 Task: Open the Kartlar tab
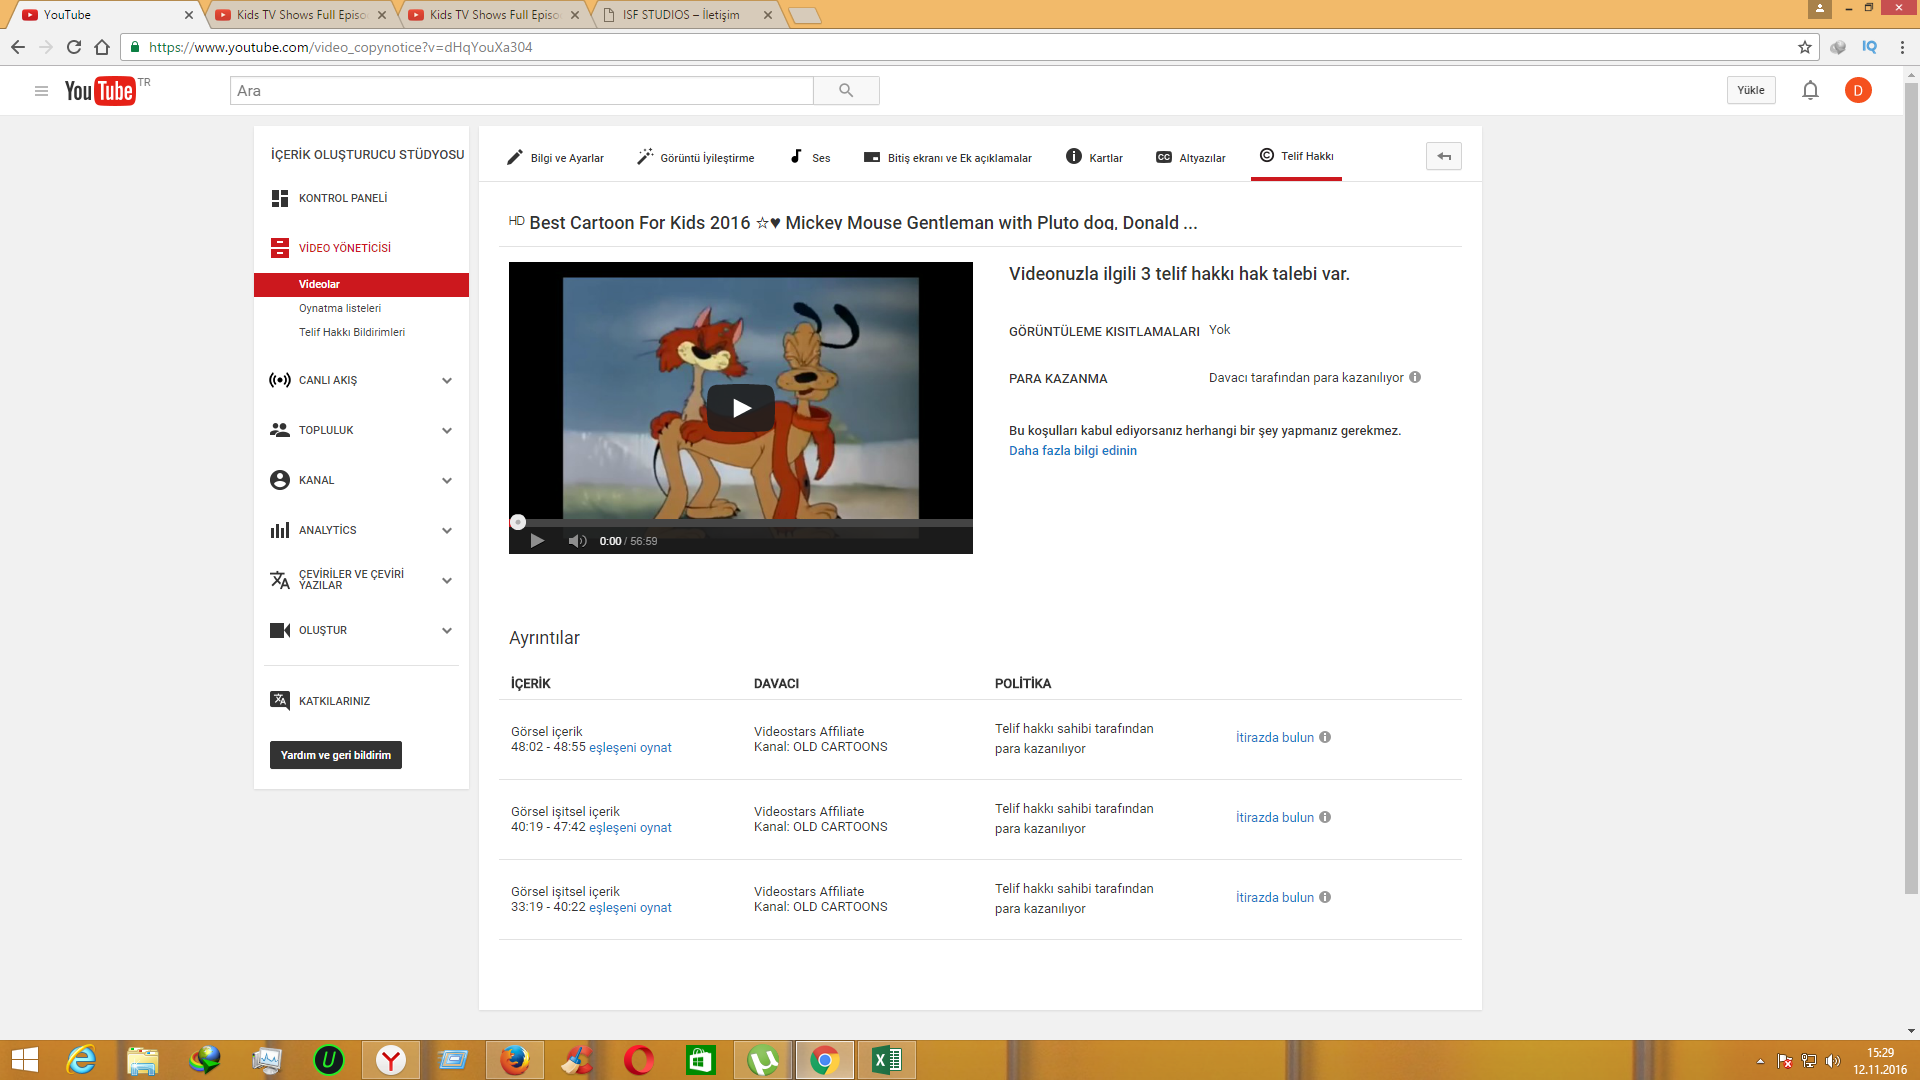tap(1094, 157)
